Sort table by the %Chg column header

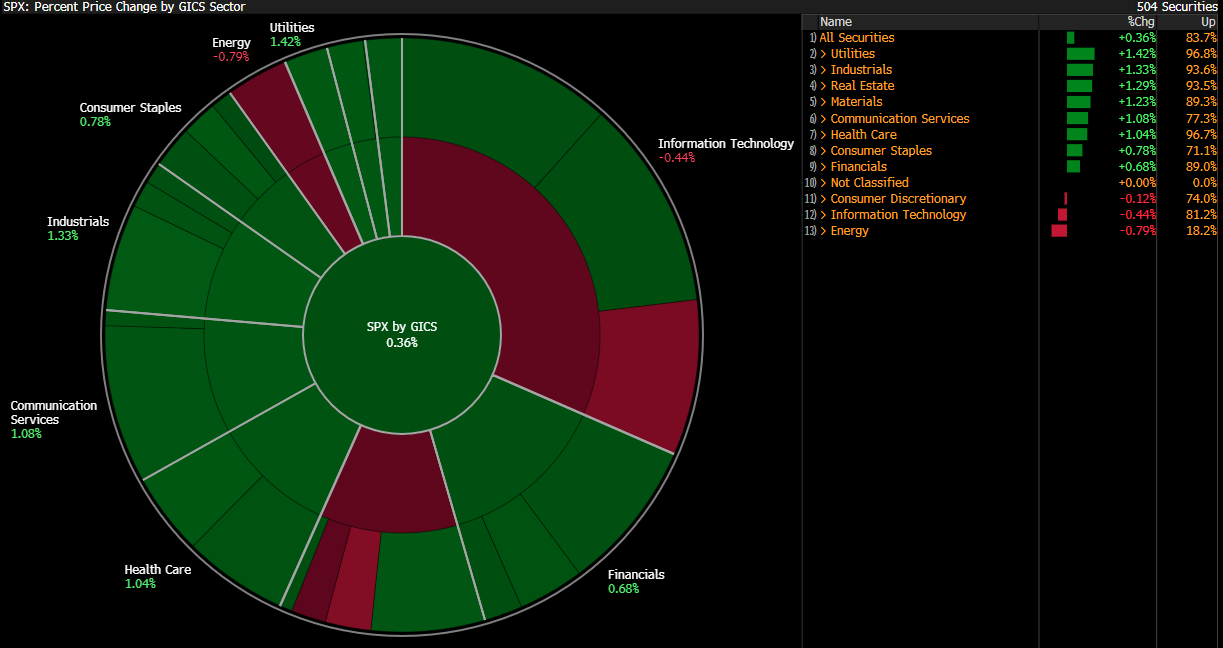click(1140, 21)
